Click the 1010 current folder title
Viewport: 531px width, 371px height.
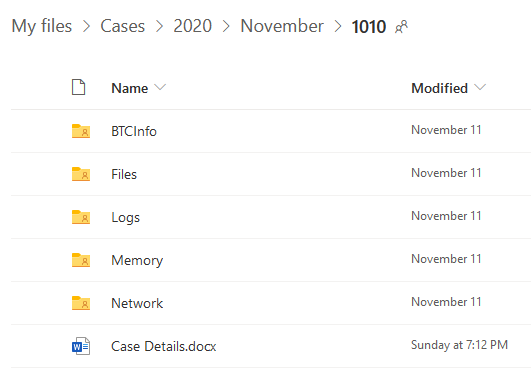point(369,27)
